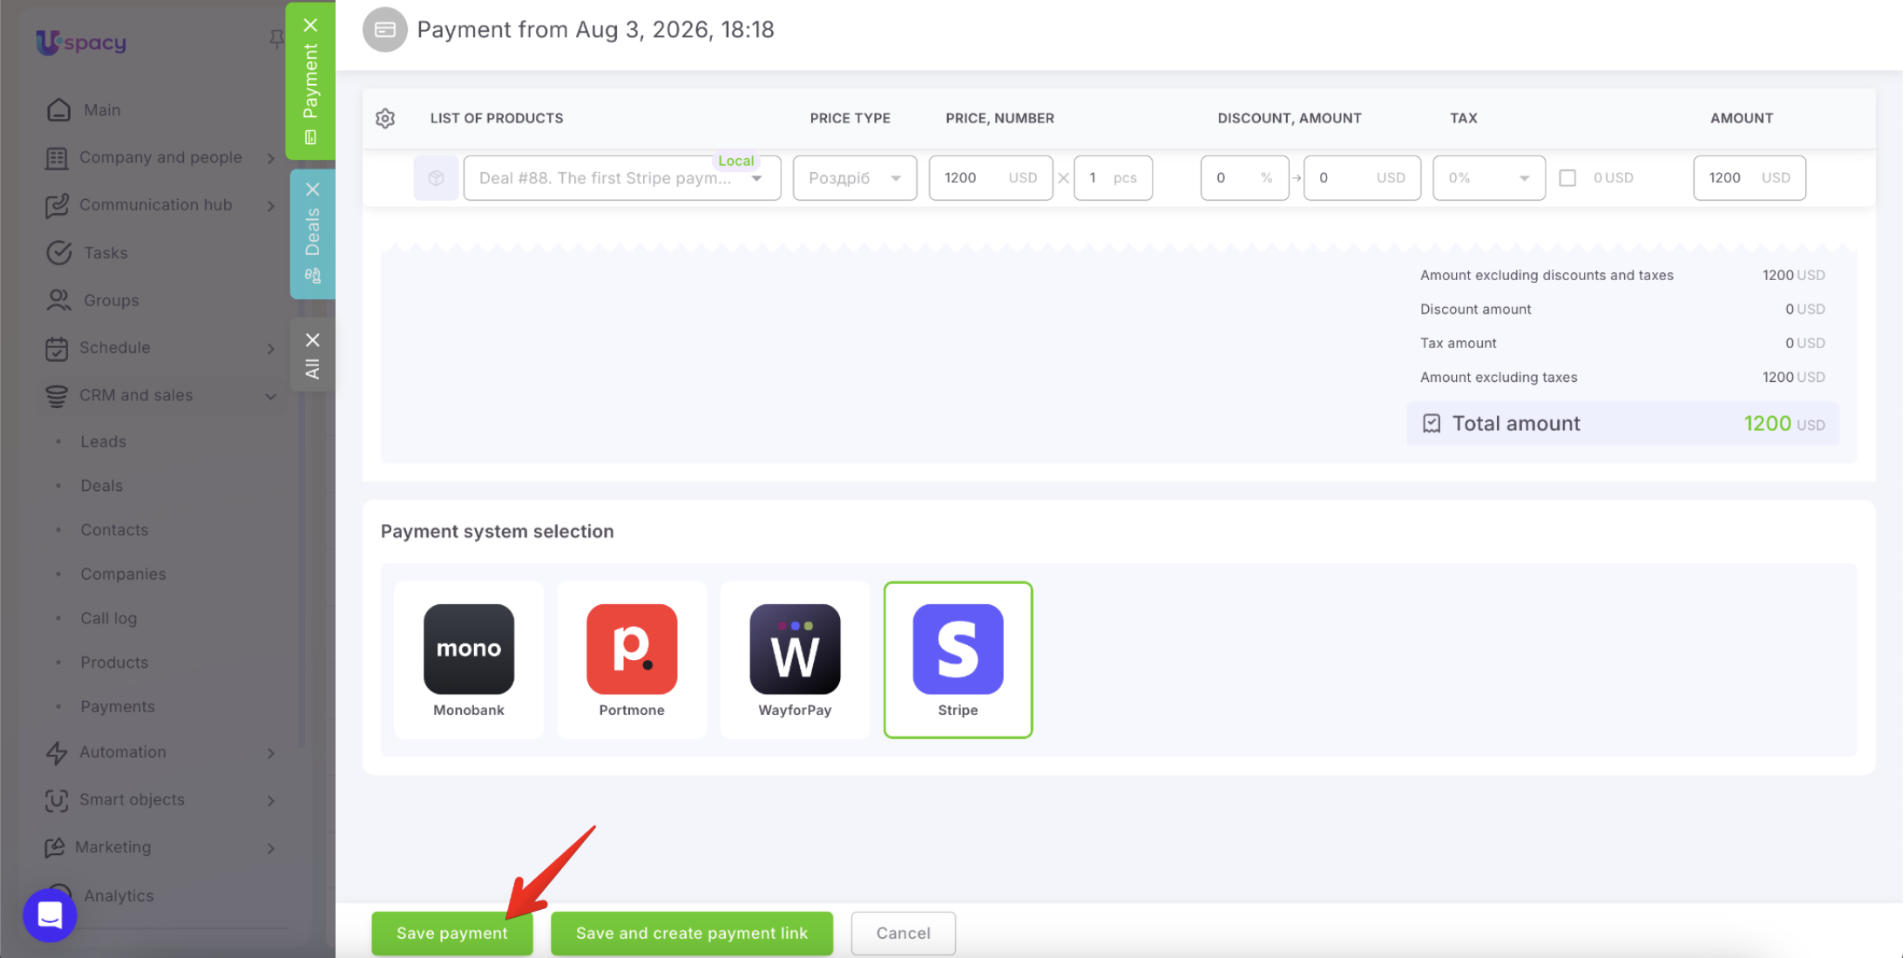
Task: Click the pin sidebar icon
Action: pos(277,39)
